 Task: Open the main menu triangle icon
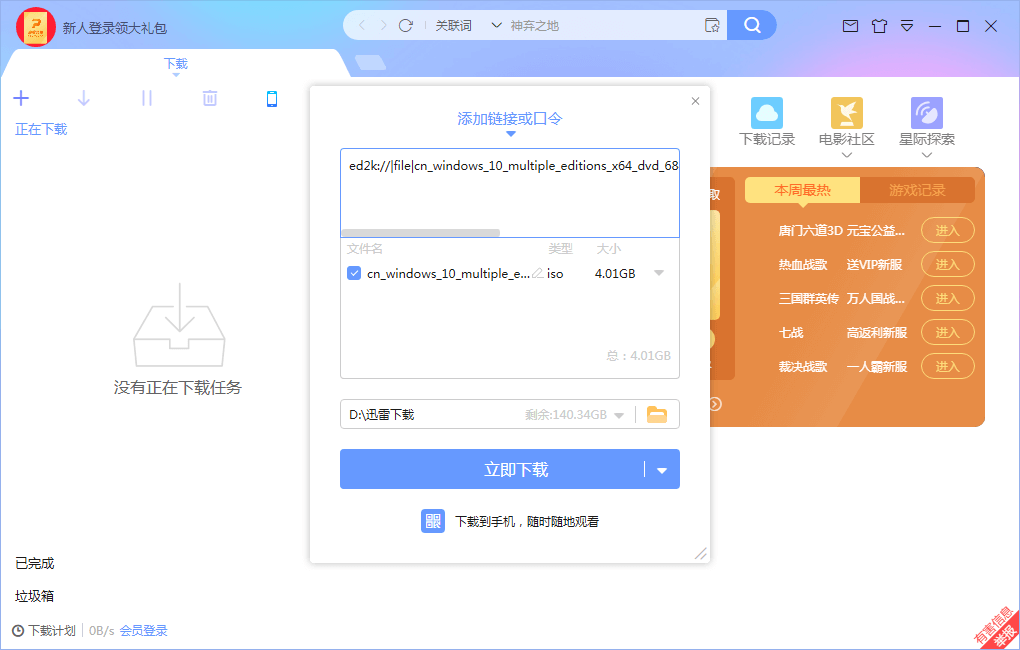(907, 26)
